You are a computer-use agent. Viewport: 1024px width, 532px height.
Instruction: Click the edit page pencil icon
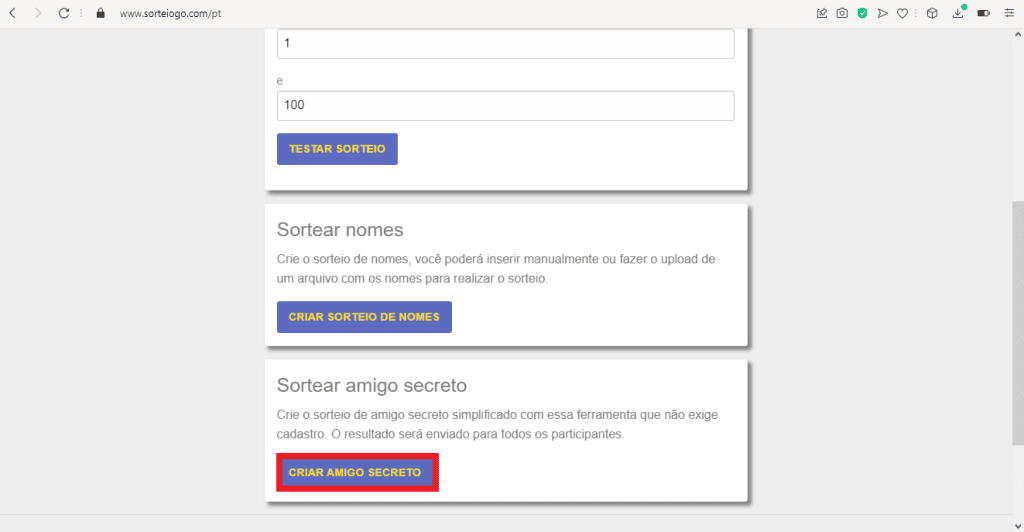pos(822,13)
